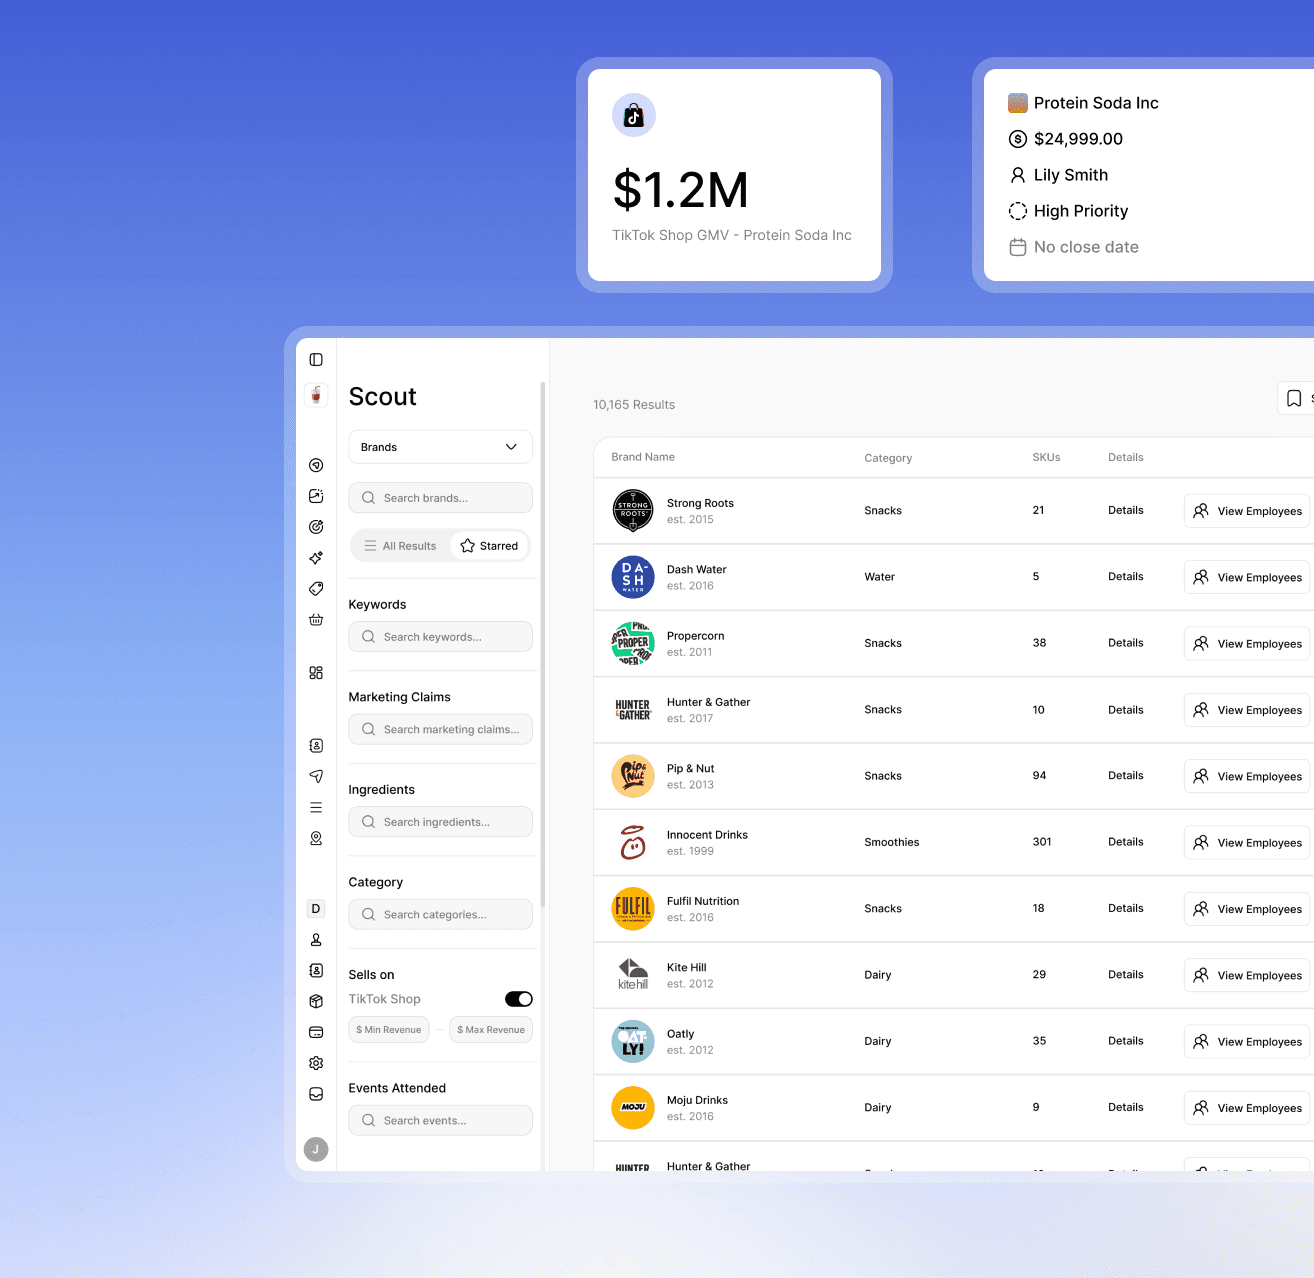The image size is (1314, 1278).
Task: Click the Min Revenue input
Action: pos(389,1030)
